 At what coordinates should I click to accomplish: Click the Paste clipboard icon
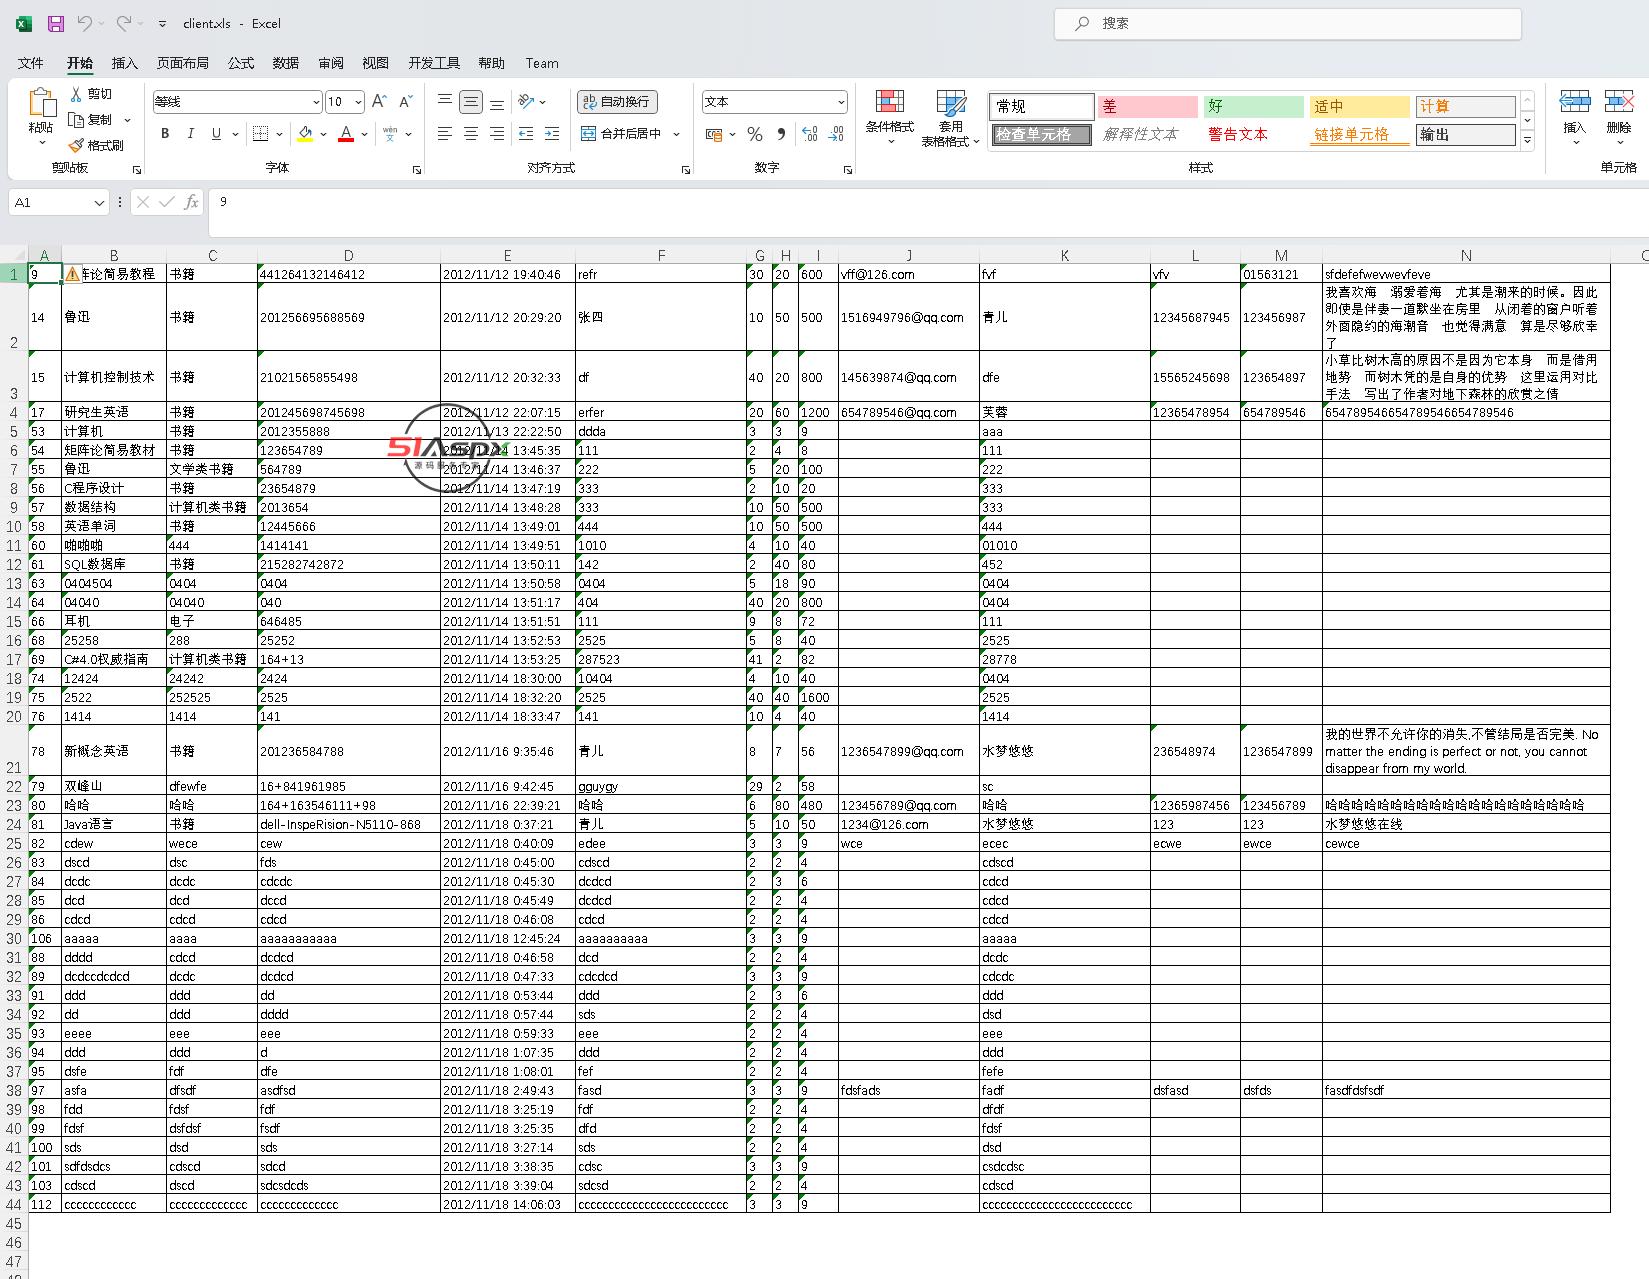pyautogui.click(x=41, y=103)
